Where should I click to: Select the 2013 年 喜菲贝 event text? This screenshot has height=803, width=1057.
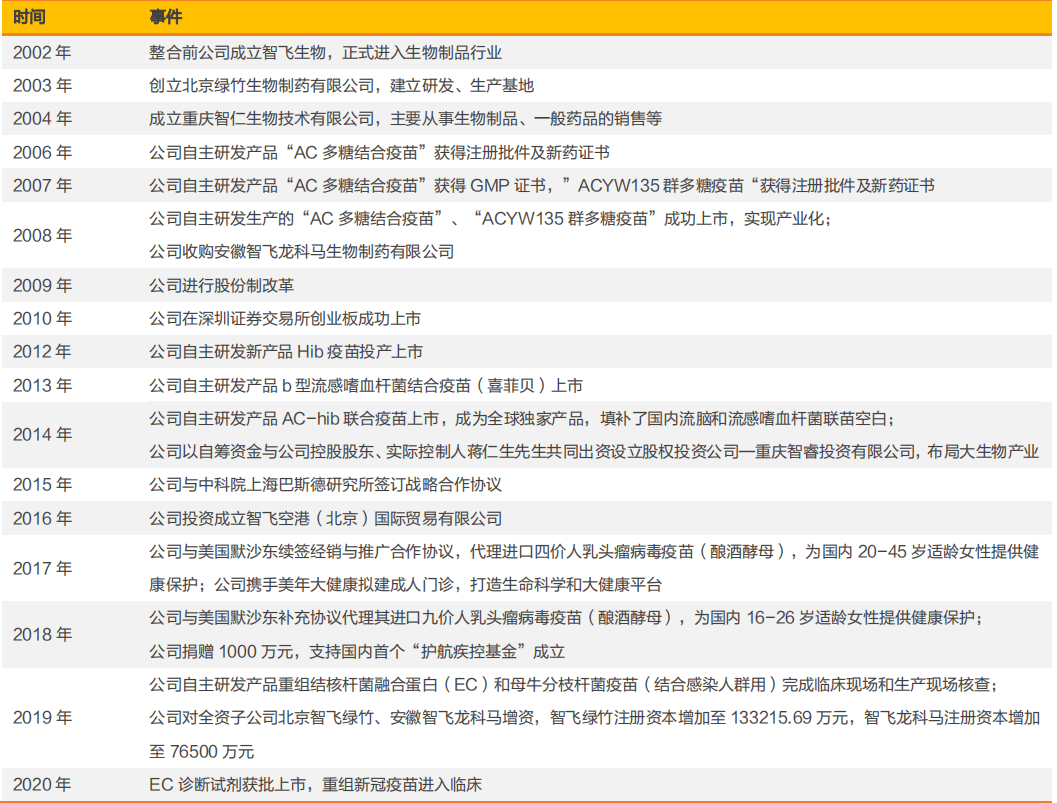click(365, 386)
